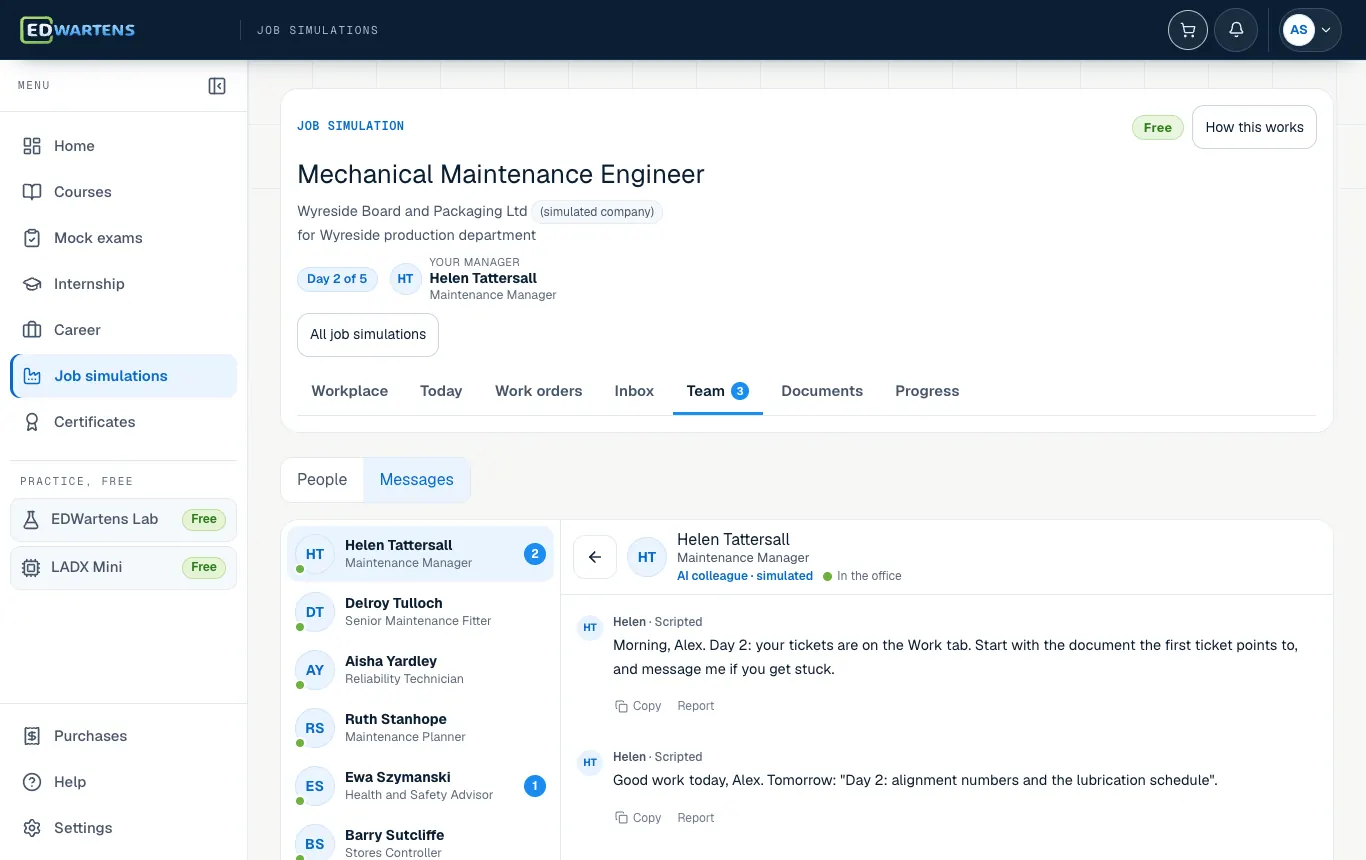This screenshot has height=860, width=1366.
Task: Open Work orders tab
Action: [538, 391]
